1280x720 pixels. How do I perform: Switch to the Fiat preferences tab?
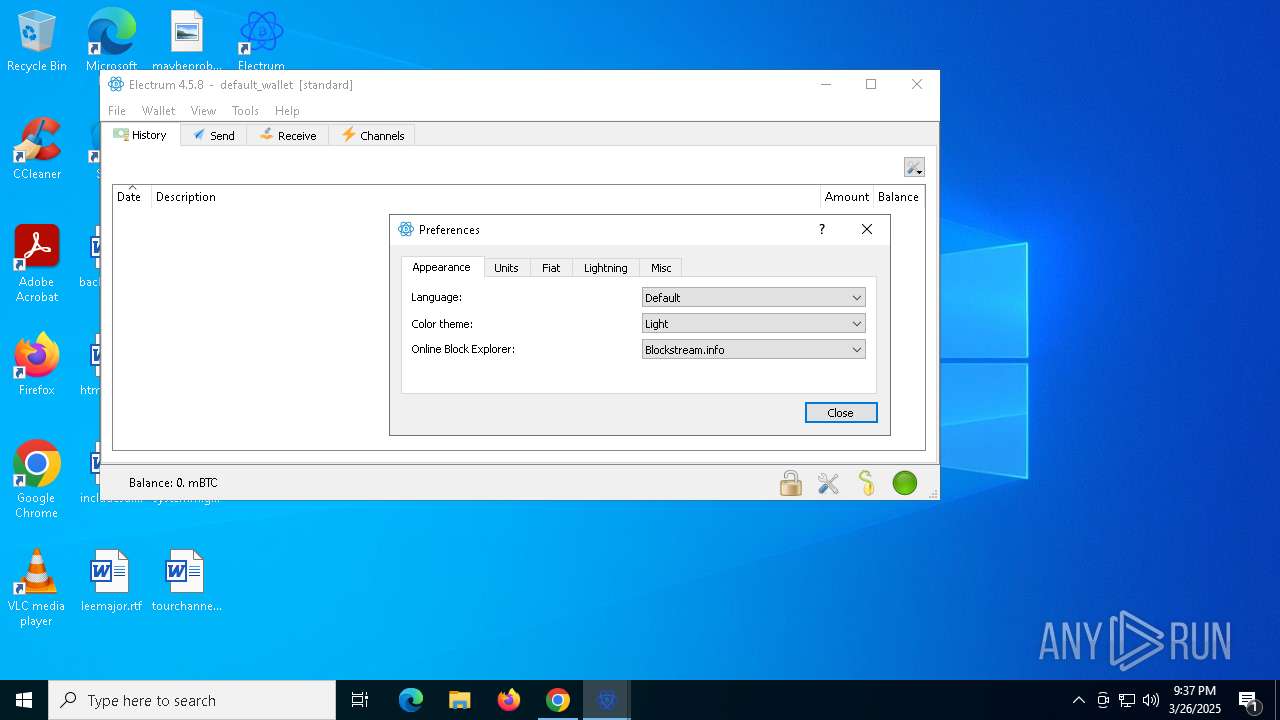551,268
